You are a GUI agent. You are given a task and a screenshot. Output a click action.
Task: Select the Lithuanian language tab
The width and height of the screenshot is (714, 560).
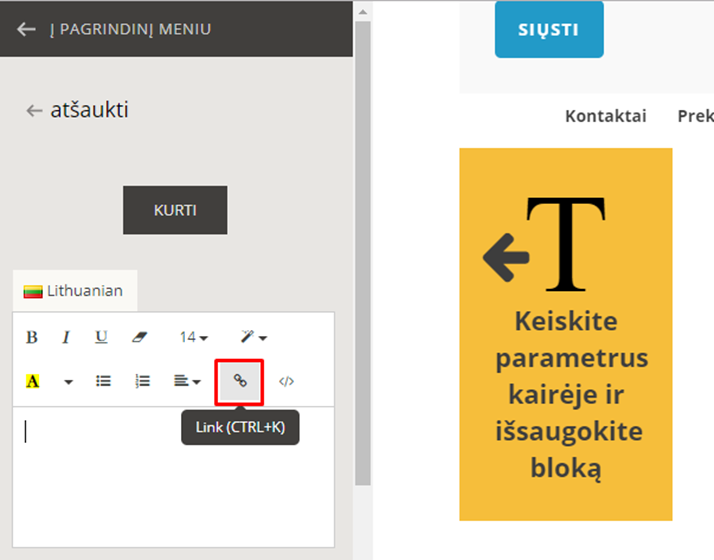click(x=75, y=291)
